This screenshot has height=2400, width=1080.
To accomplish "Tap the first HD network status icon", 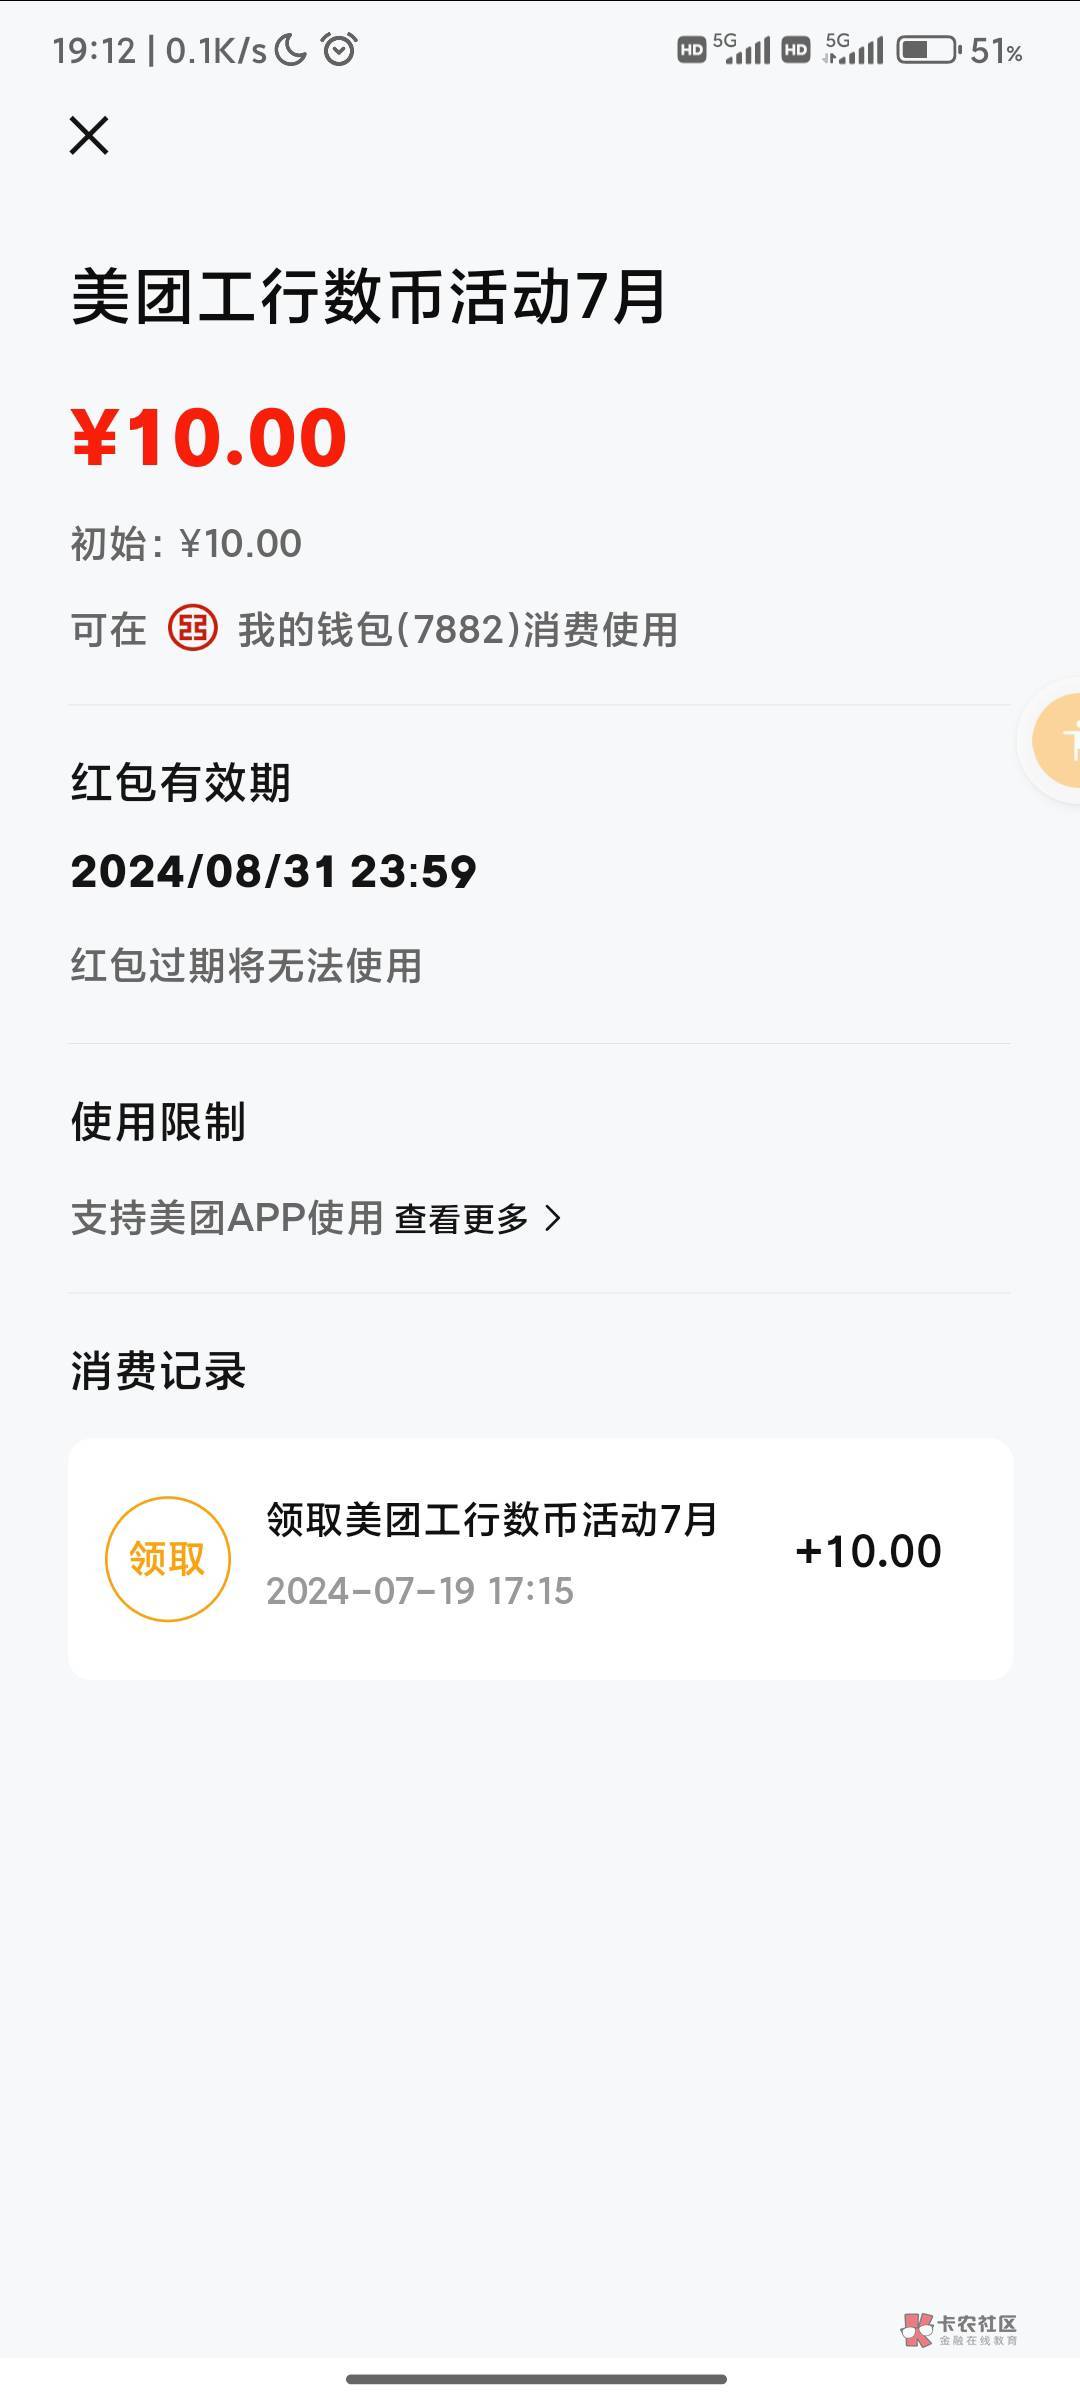I will tap(691, 50).
